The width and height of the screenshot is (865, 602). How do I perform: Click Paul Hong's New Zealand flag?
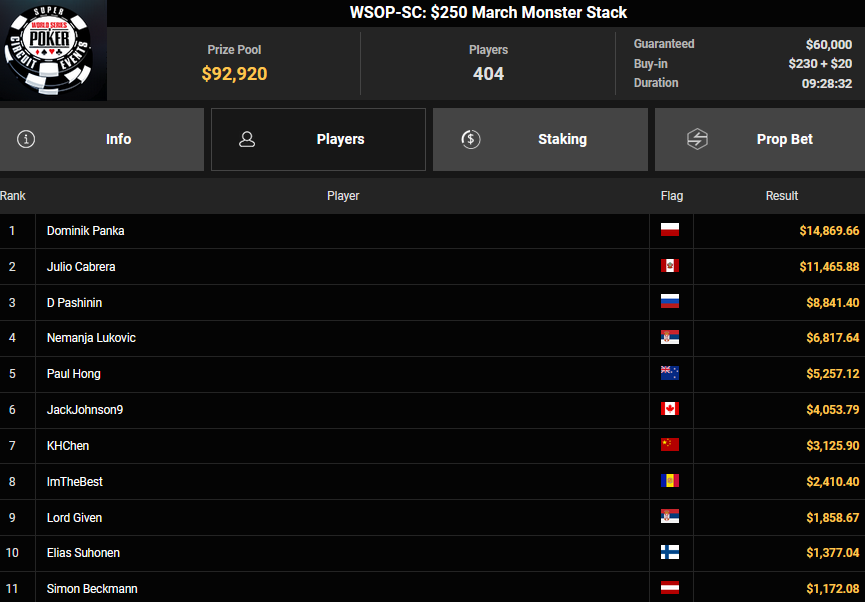pos(670,373)
